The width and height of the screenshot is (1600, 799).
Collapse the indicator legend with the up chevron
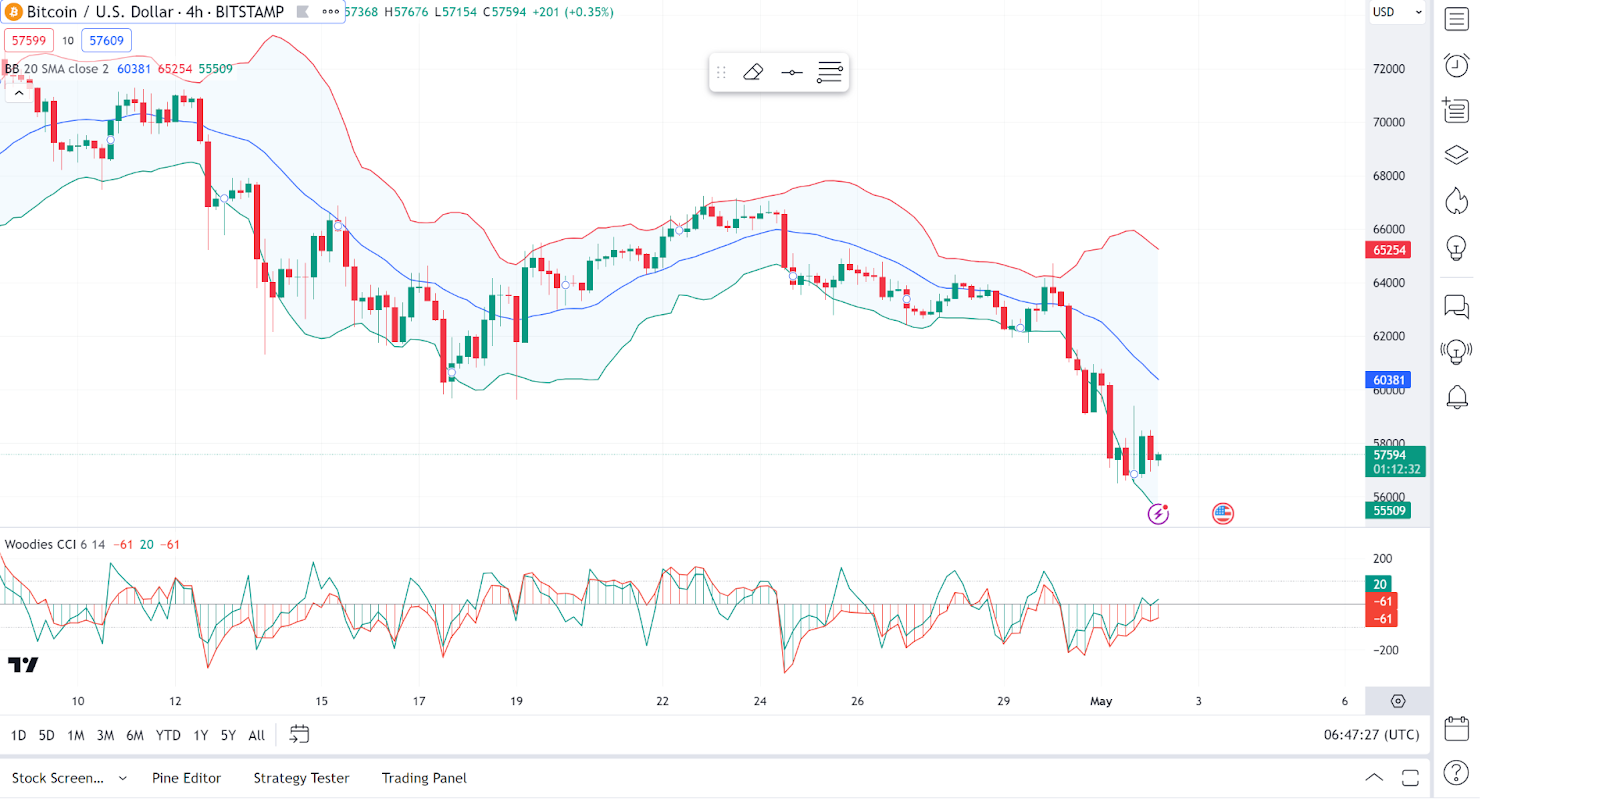(18, 92)
